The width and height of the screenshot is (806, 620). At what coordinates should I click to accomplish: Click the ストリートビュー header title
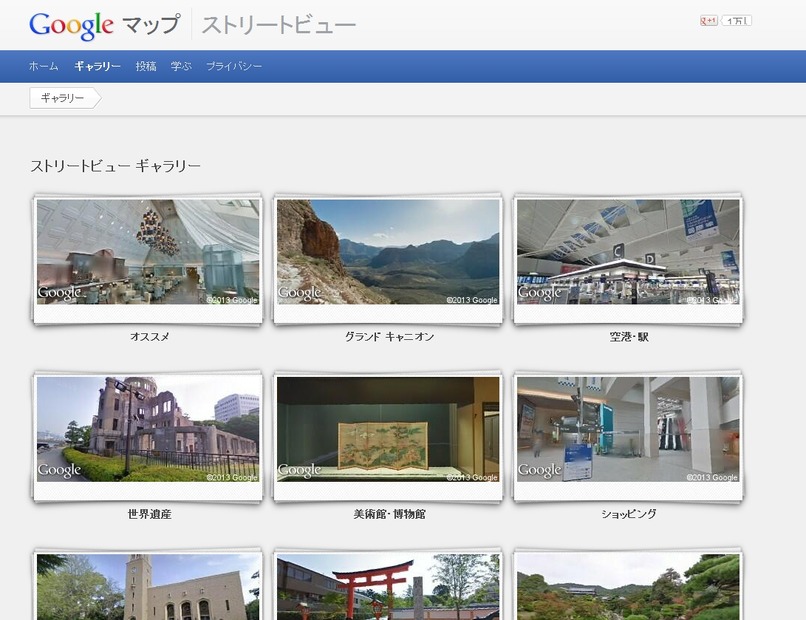click(x=278, y=25)
